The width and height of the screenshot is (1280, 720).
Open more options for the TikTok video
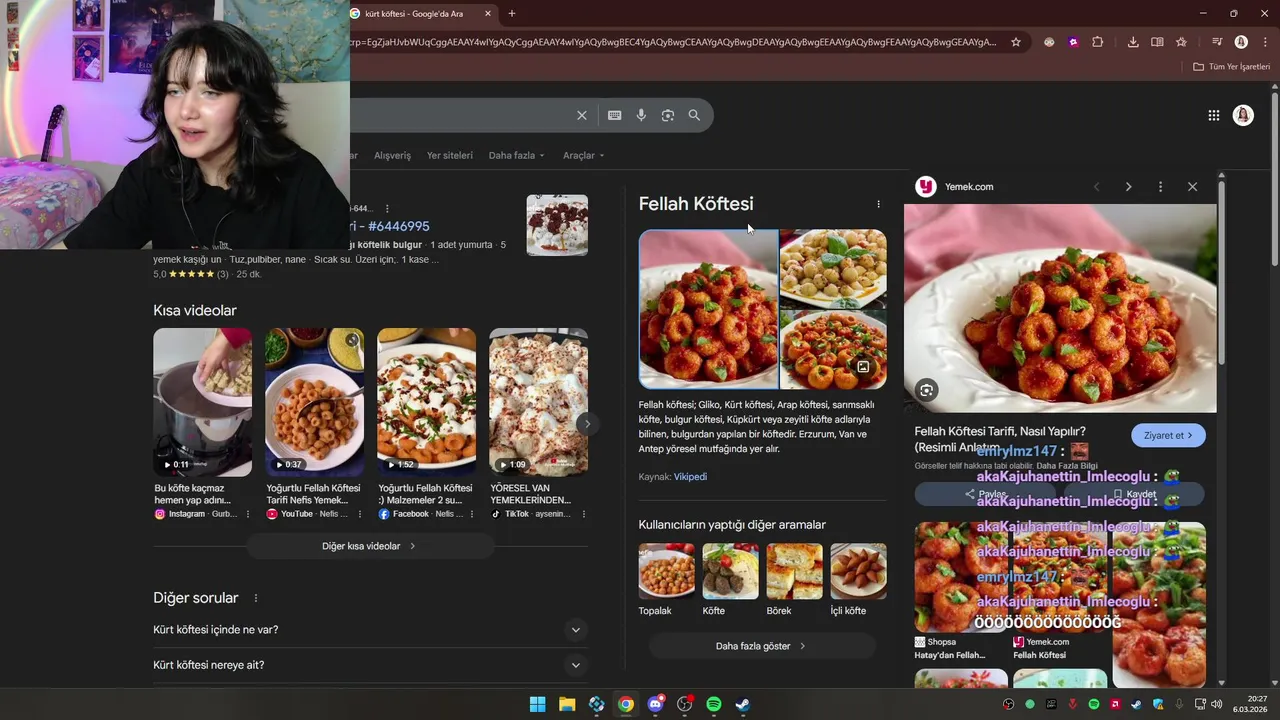(583, 514)
